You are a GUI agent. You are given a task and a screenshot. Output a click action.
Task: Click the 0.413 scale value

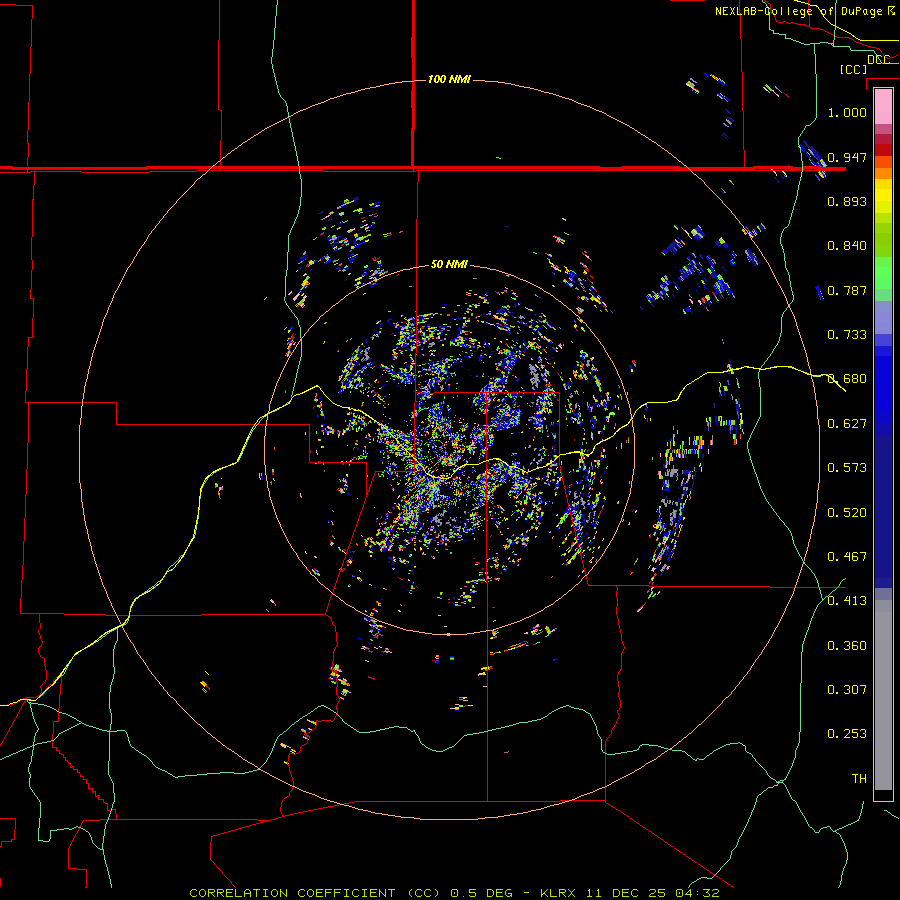[x=847, y=601]
